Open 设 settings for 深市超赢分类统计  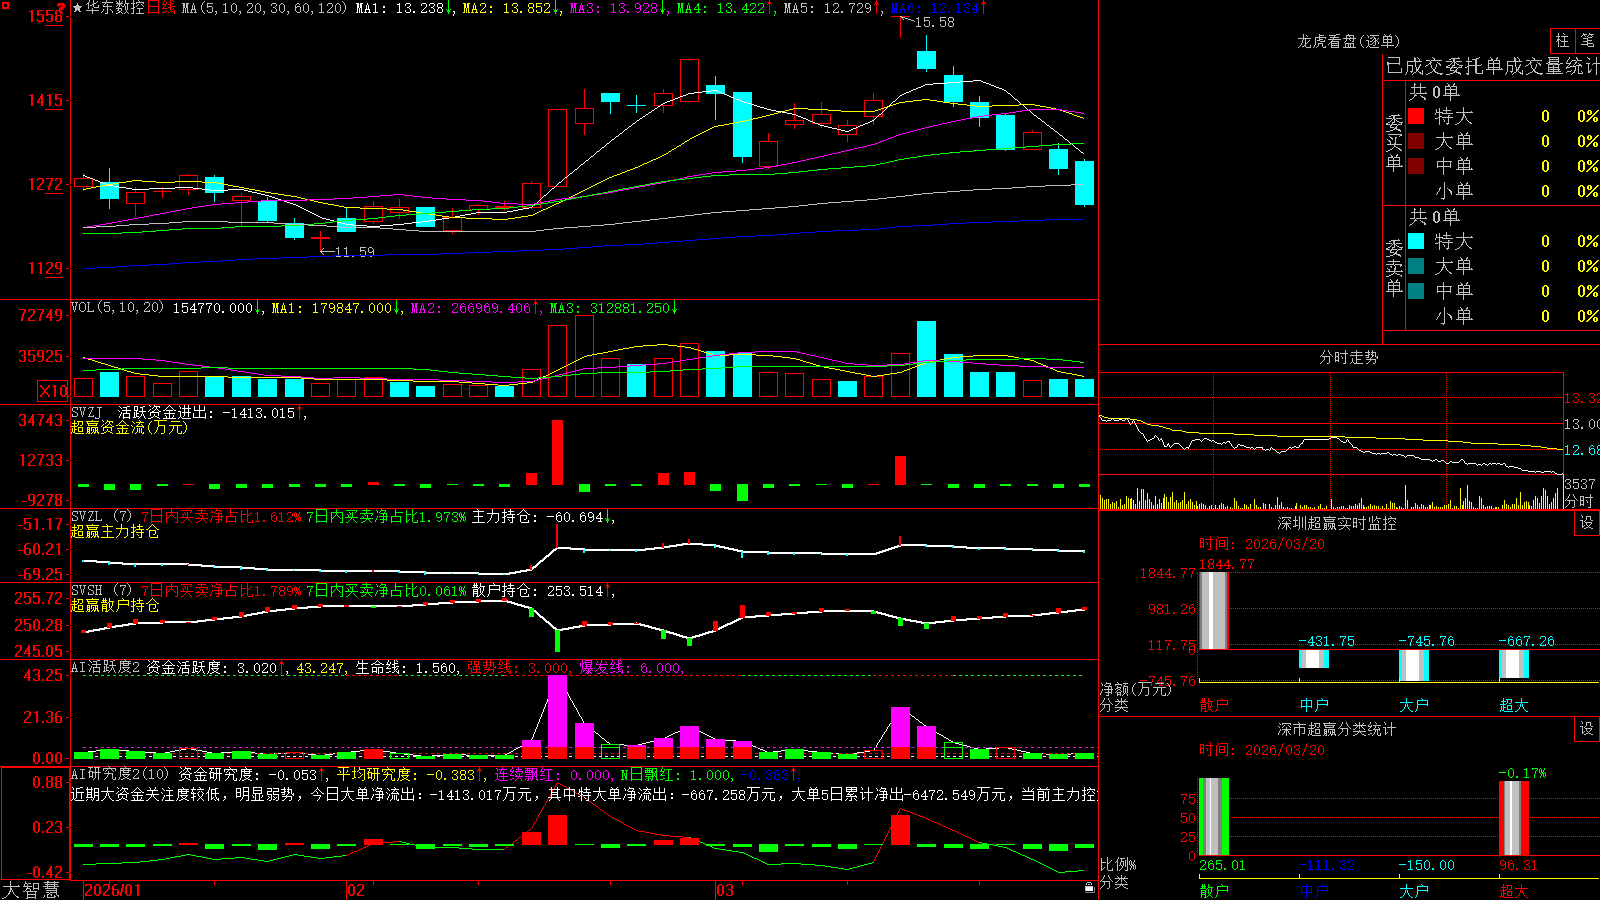click(x=1587, y=729)
